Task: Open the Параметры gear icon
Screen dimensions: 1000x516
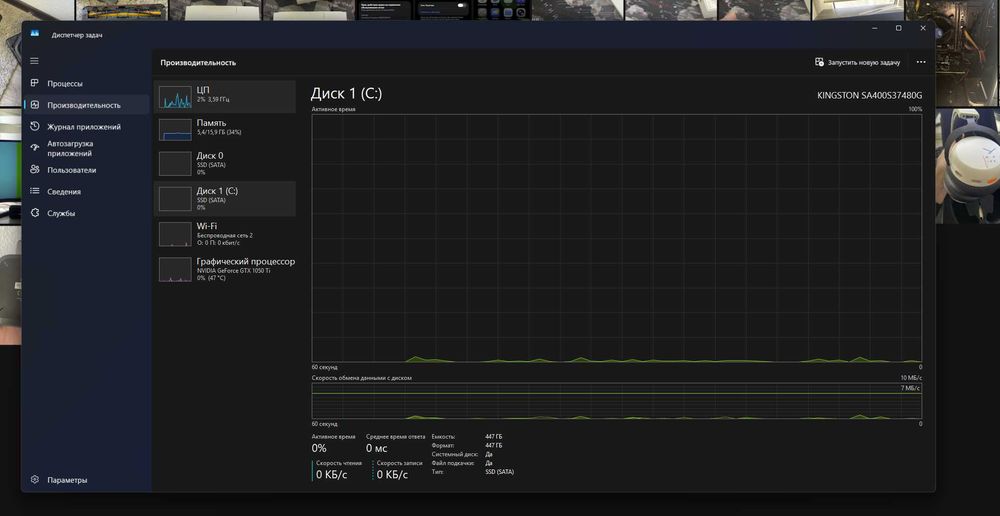Action: click(35, 480)
